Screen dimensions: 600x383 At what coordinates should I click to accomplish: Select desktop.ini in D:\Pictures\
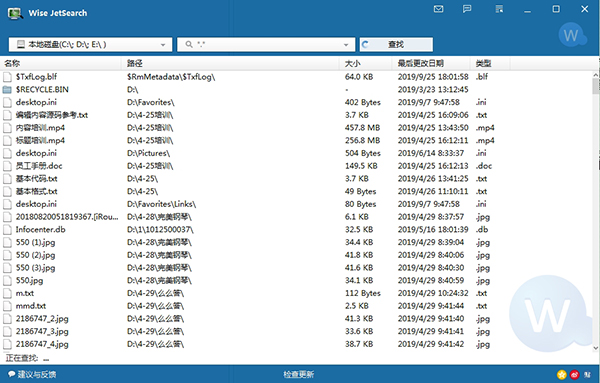pos(296,153)
